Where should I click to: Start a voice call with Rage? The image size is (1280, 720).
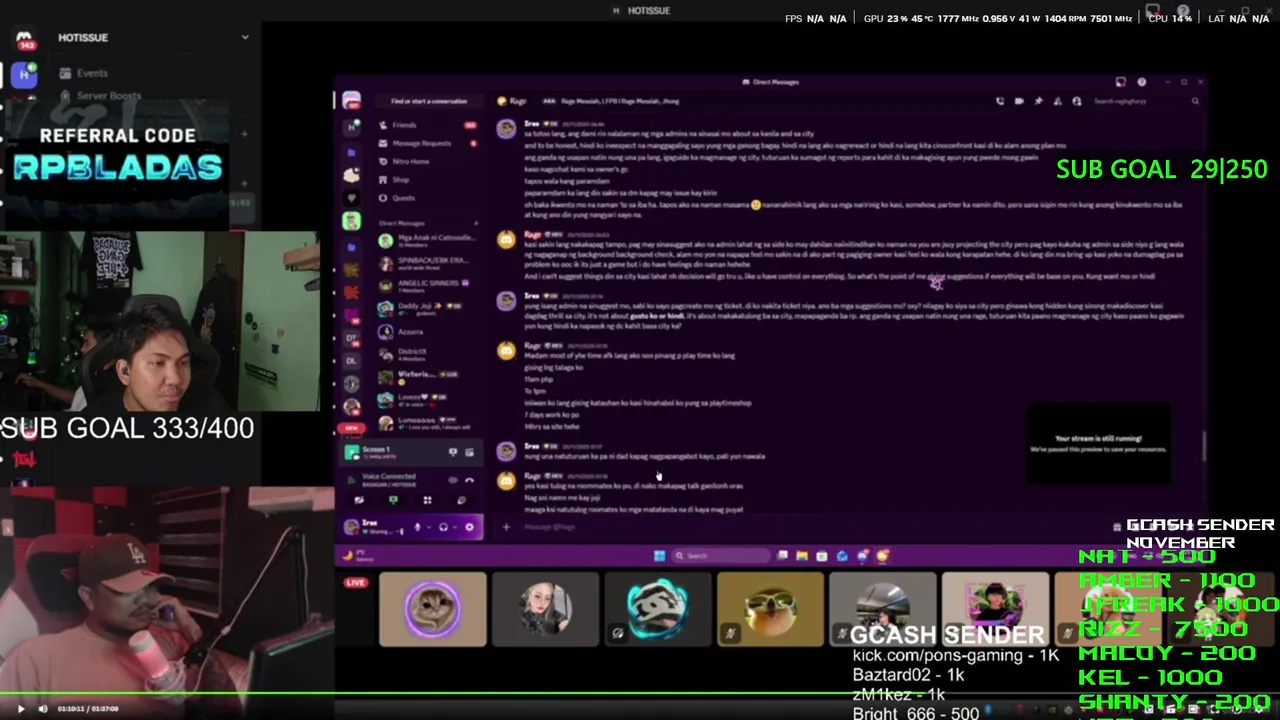[x=999, y=101]
